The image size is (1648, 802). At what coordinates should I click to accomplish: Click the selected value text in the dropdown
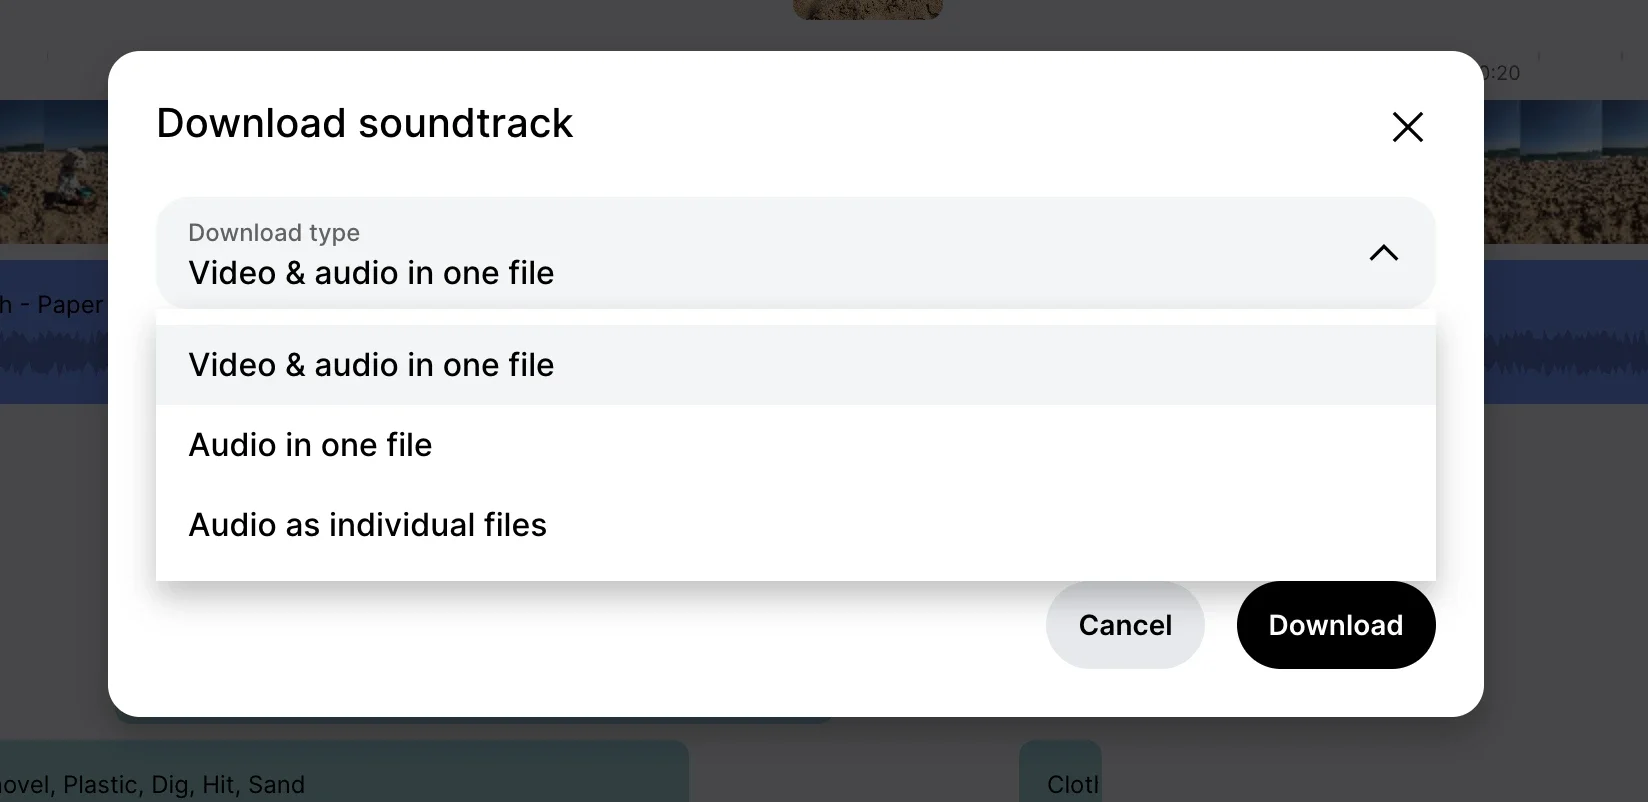tap(371, 273)
